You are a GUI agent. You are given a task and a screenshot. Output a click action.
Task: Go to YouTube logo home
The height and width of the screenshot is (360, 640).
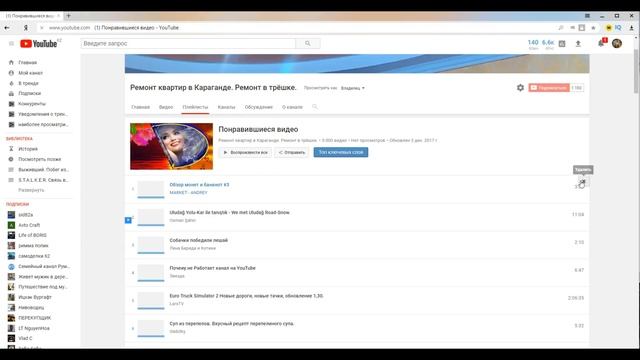[39, 43]
